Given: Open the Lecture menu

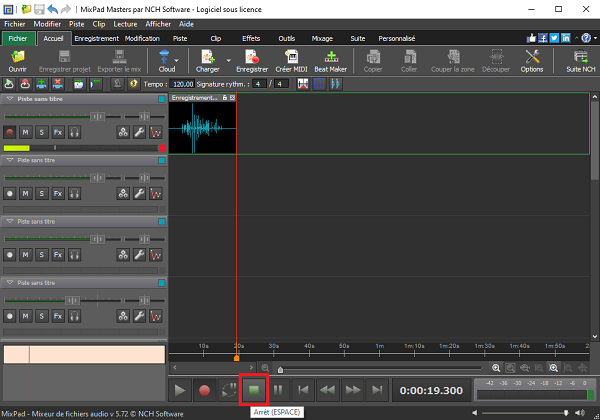Looking at the screenshot, I should pos(125,24).
